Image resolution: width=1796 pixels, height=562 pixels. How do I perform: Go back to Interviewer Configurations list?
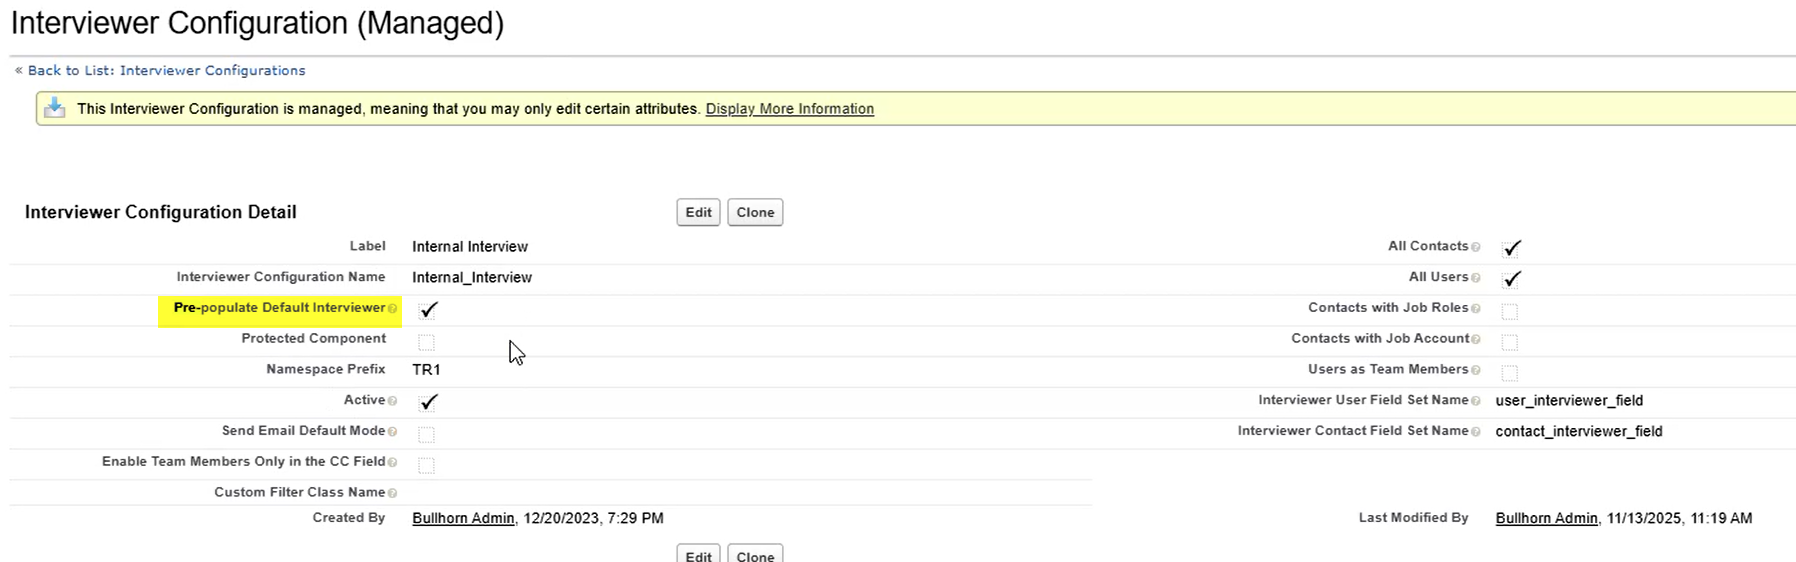[x=166, y=70]
